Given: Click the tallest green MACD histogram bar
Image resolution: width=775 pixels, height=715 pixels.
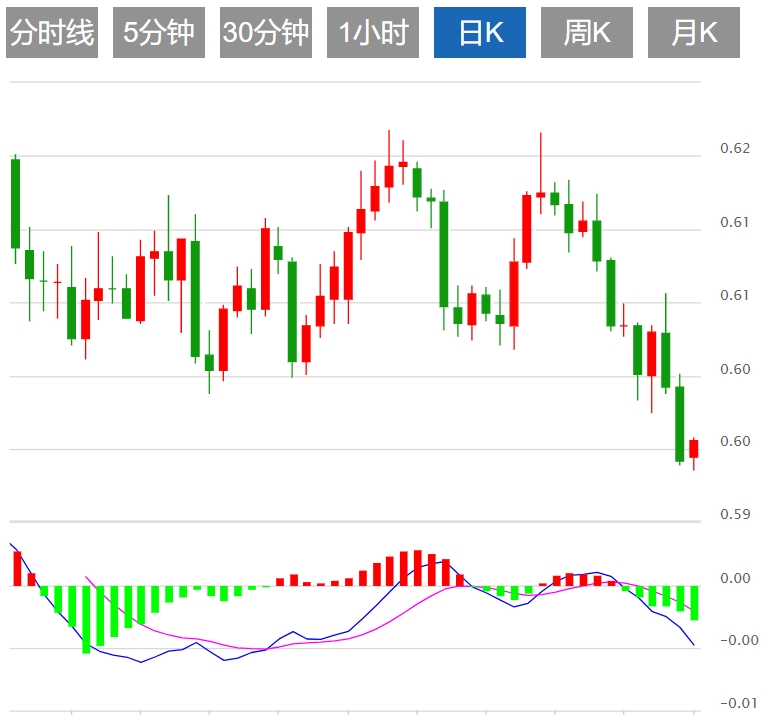Looking at the screenshot, I should point(87,619).
